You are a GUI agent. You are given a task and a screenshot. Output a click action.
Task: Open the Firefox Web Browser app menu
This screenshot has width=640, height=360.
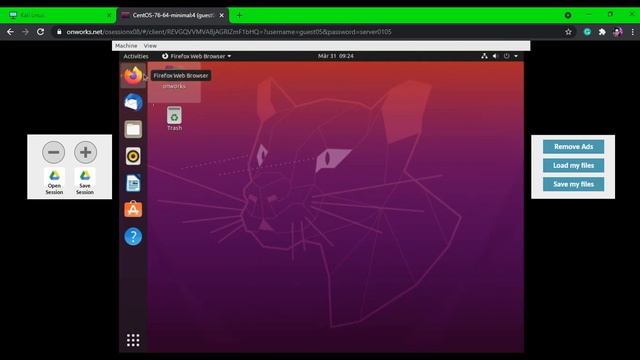coord(197,56)
